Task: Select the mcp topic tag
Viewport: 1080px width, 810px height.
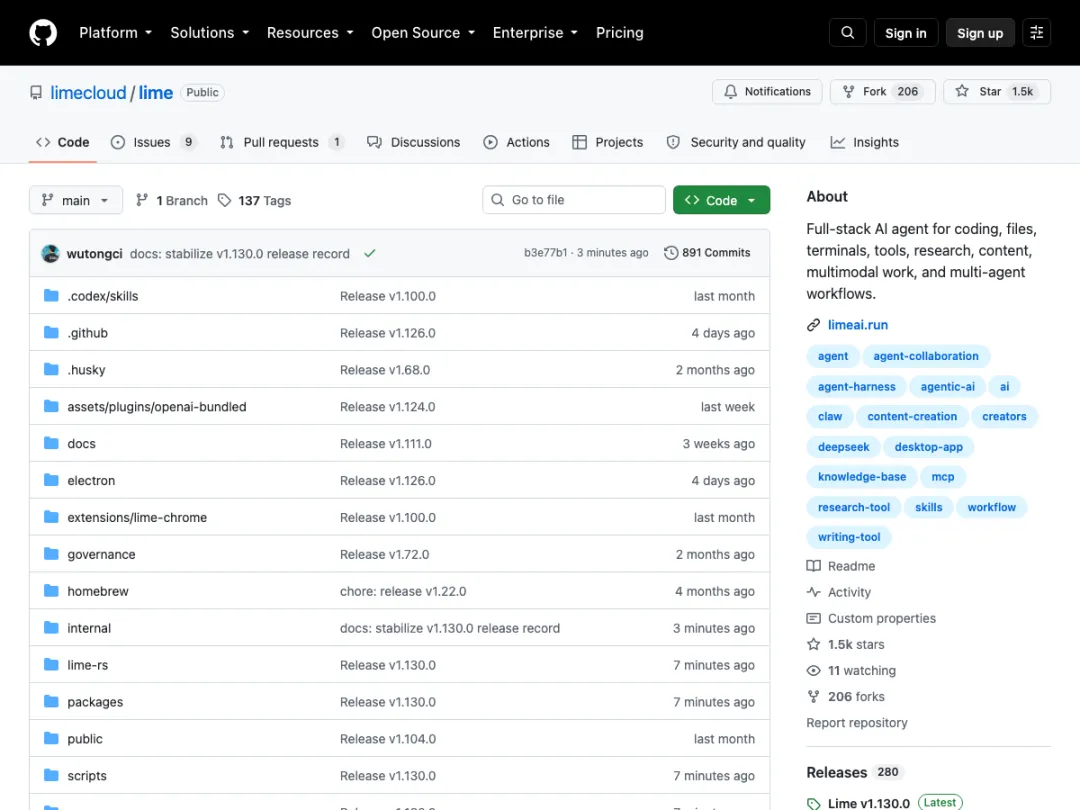Action: [x=942, y=477]
